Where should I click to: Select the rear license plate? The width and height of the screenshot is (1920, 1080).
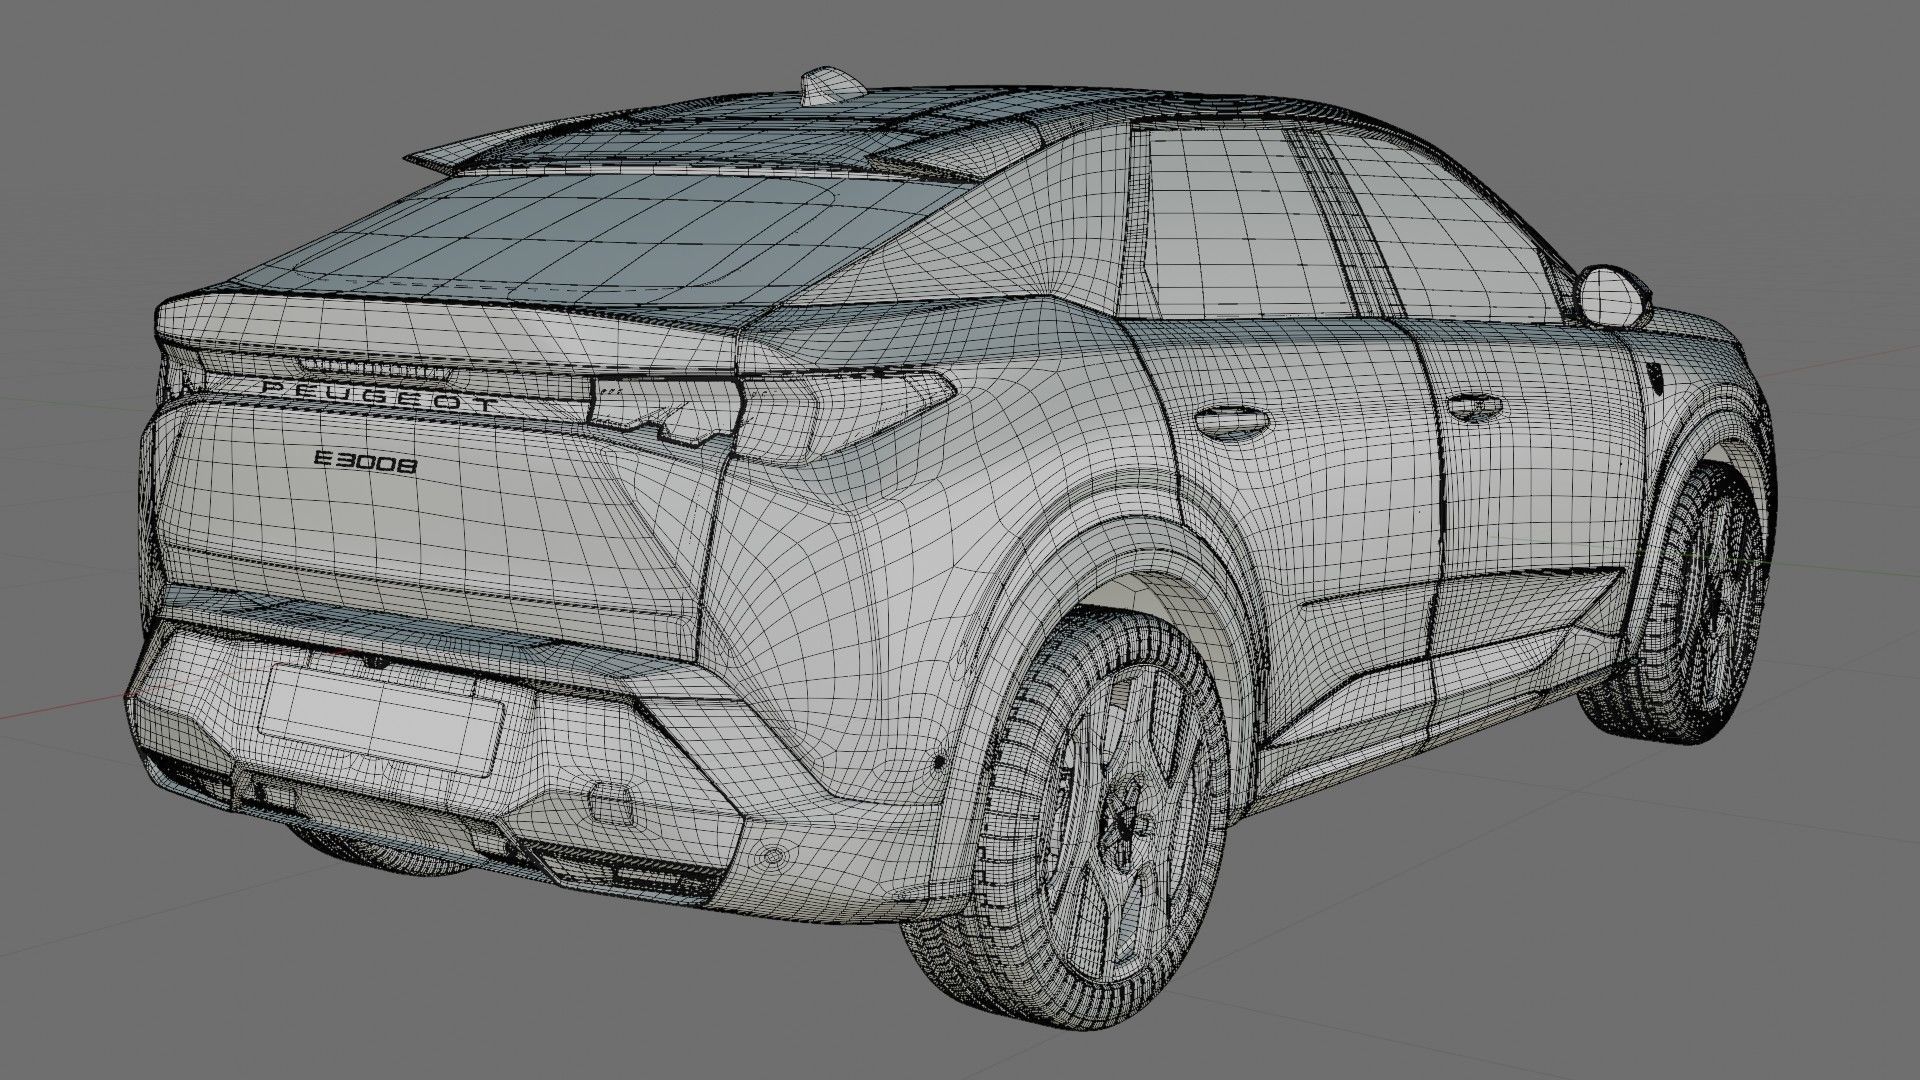pos(380,718)
